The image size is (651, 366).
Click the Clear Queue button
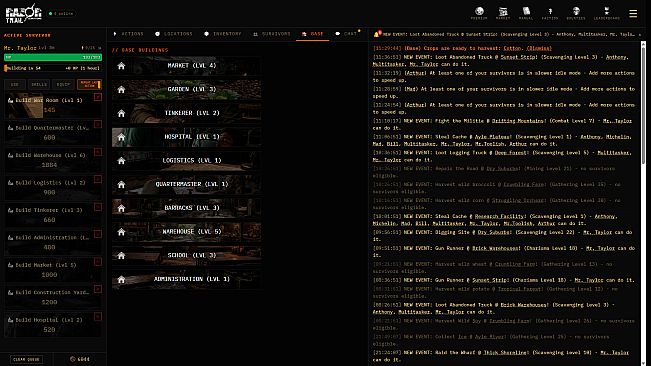coord(26,359)
